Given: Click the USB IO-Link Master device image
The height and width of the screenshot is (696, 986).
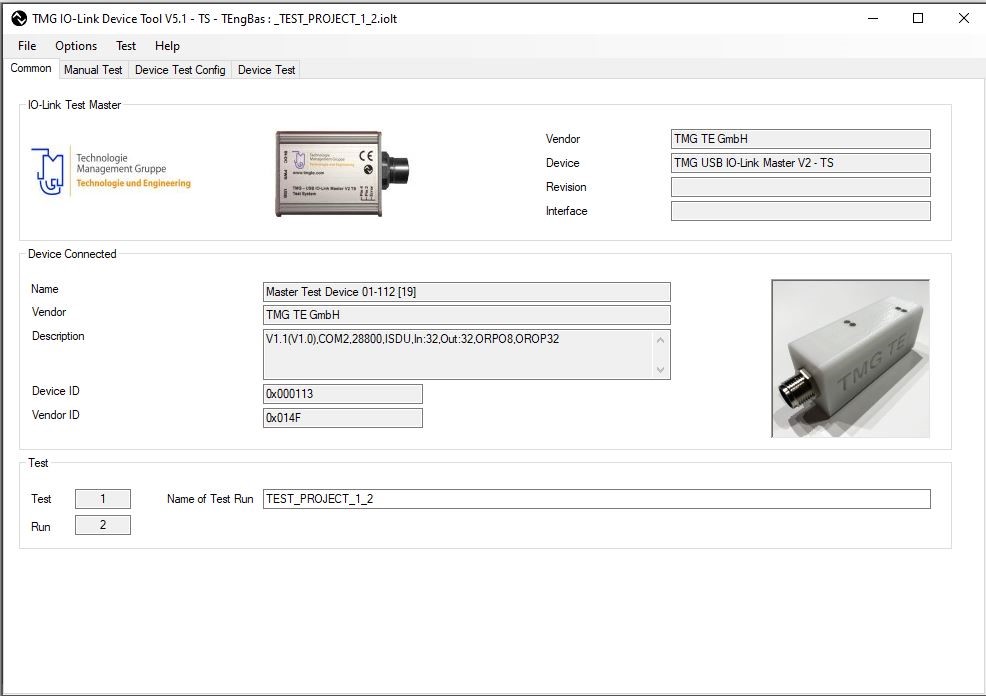Looking at the screenshot, I should [x=341, y=174].
